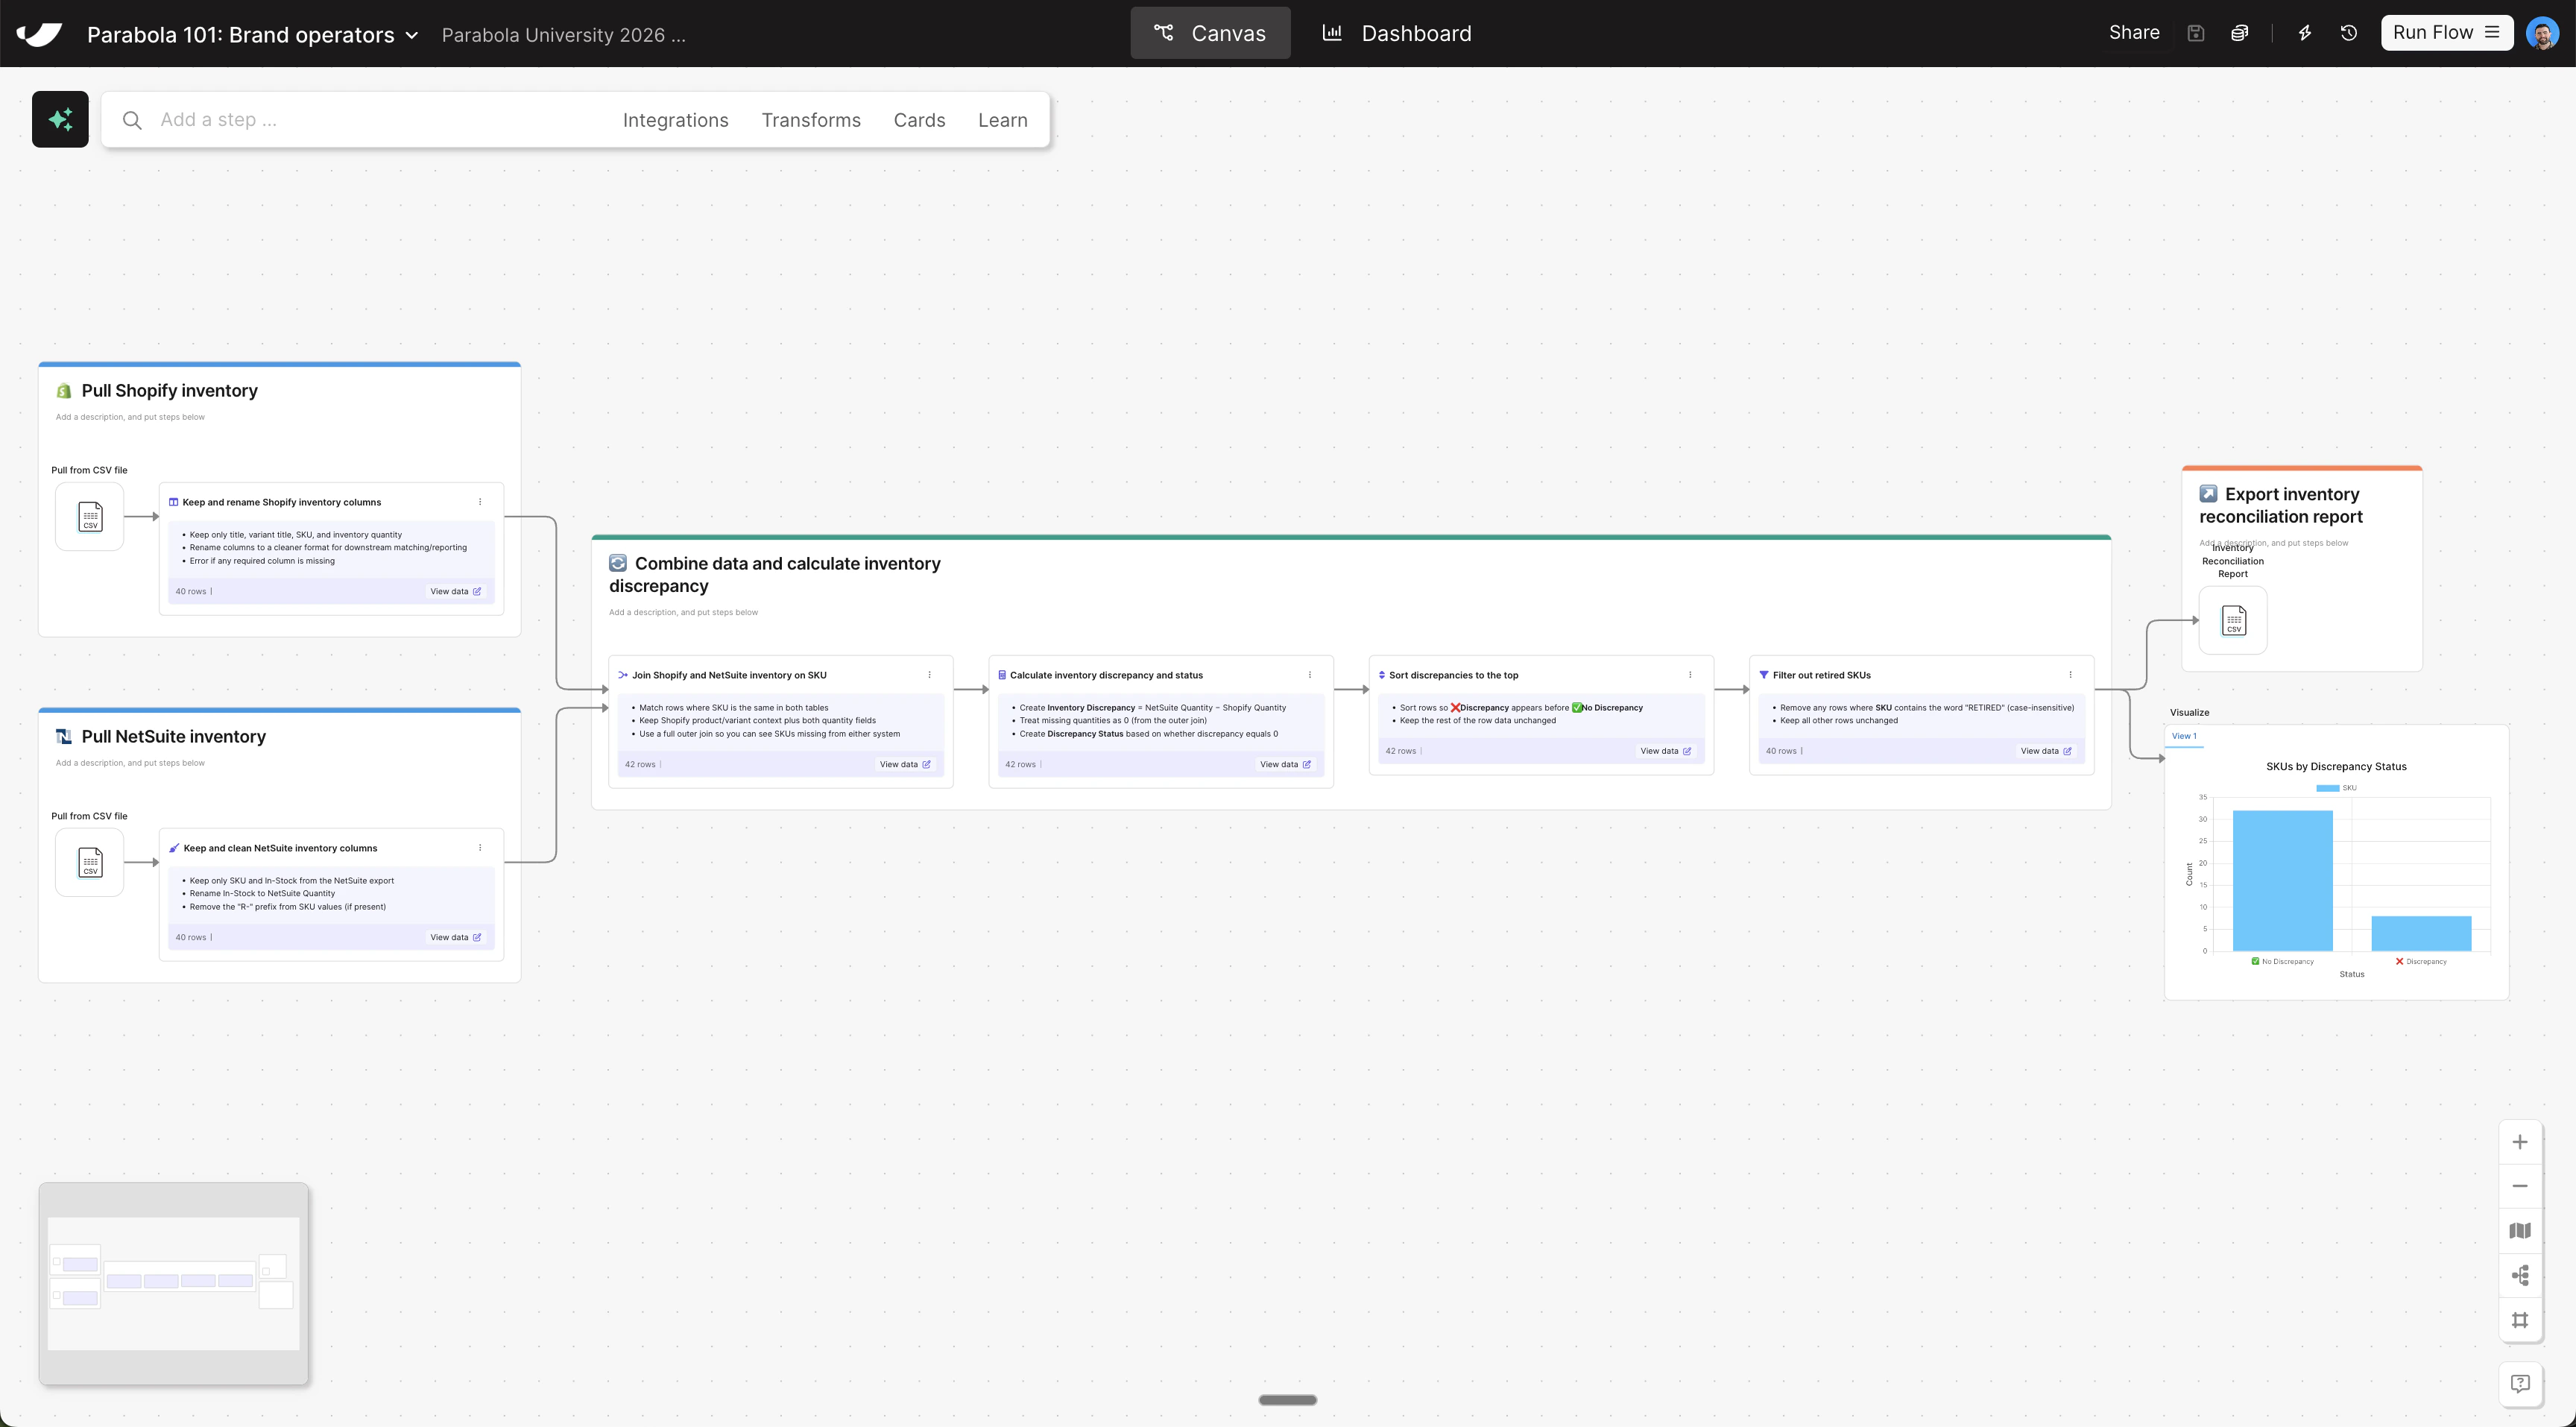The width and height of the screenshot is (2576, 1427).
Task: Click the SKU legend color swatch
Action: [x=2328, y=788]
